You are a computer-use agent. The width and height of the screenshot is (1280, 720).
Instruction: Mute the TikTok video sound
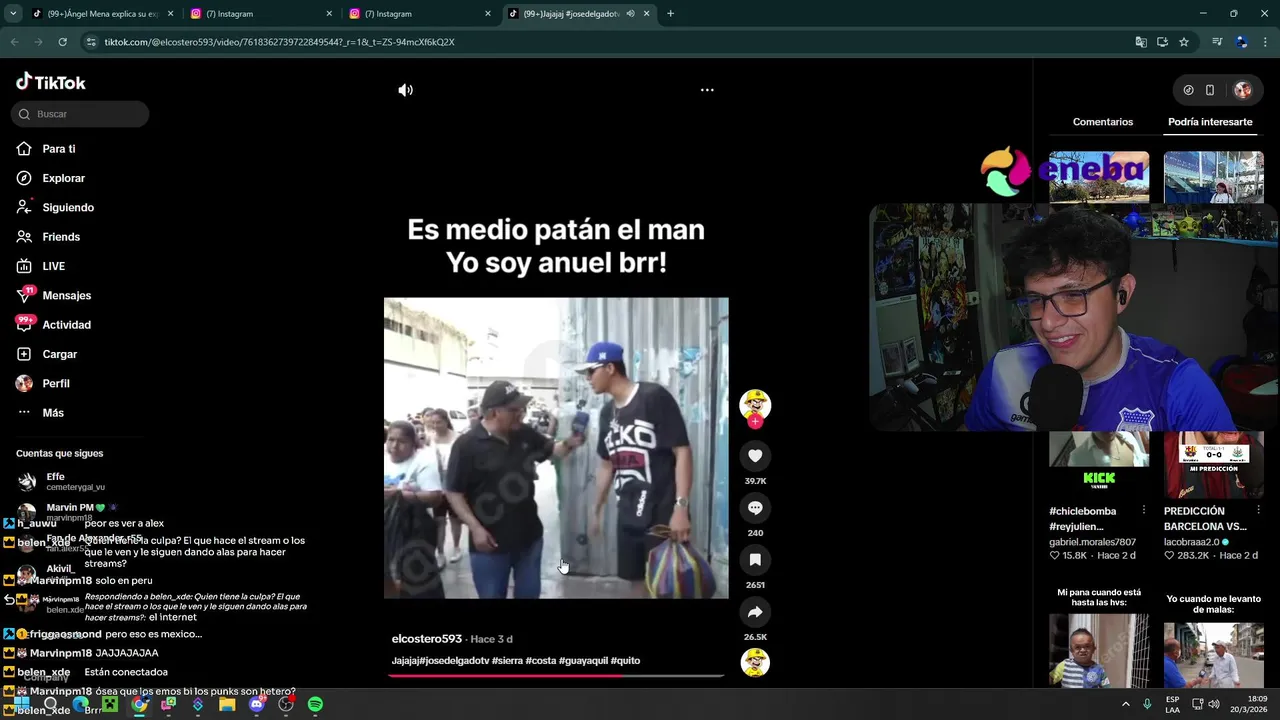coord(405,90)
